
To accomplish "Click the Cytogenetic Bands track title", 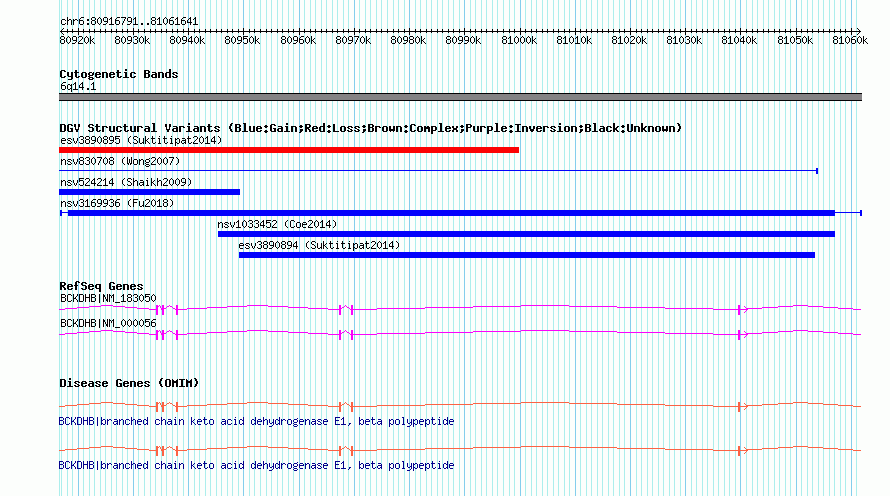I will point(119,74).
